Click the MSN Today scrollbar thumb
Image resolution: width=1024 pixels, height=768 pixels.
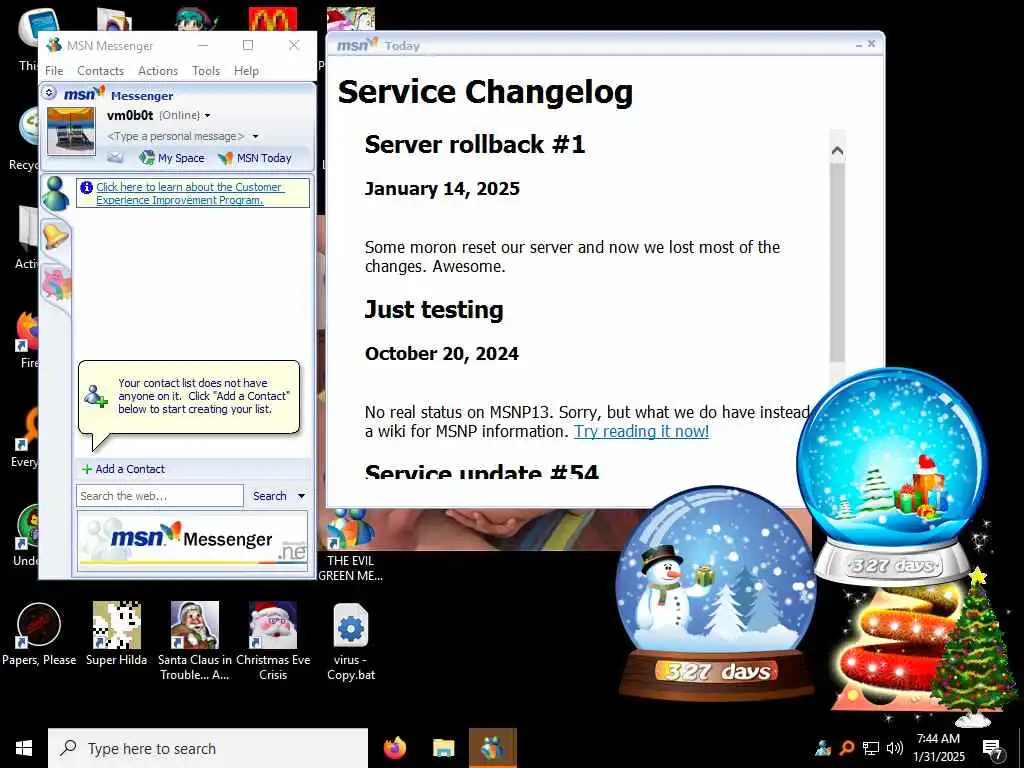837,261
